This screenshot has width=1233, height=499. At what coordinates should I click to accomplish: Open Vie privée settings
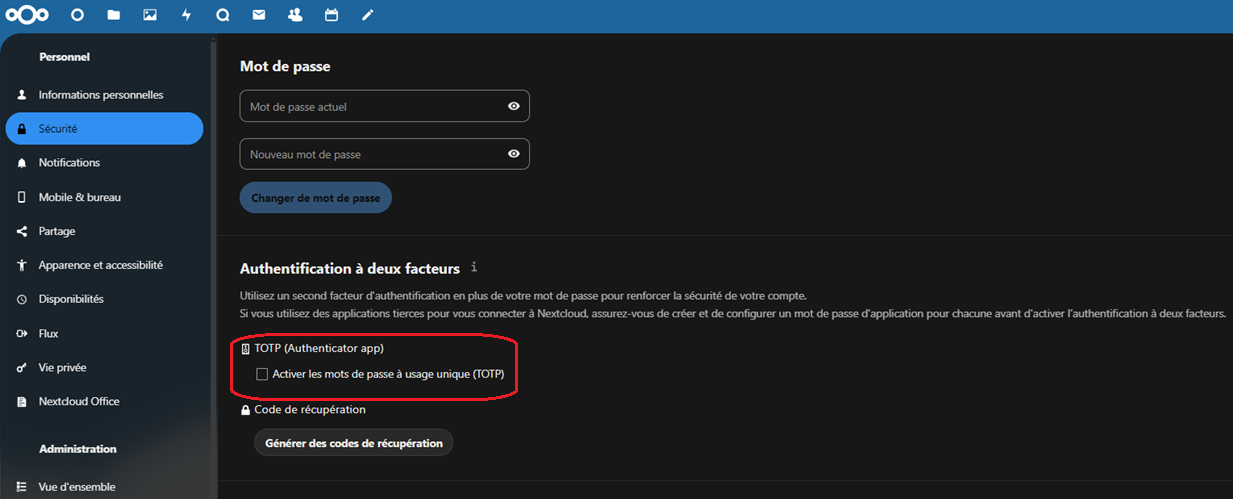104,367
